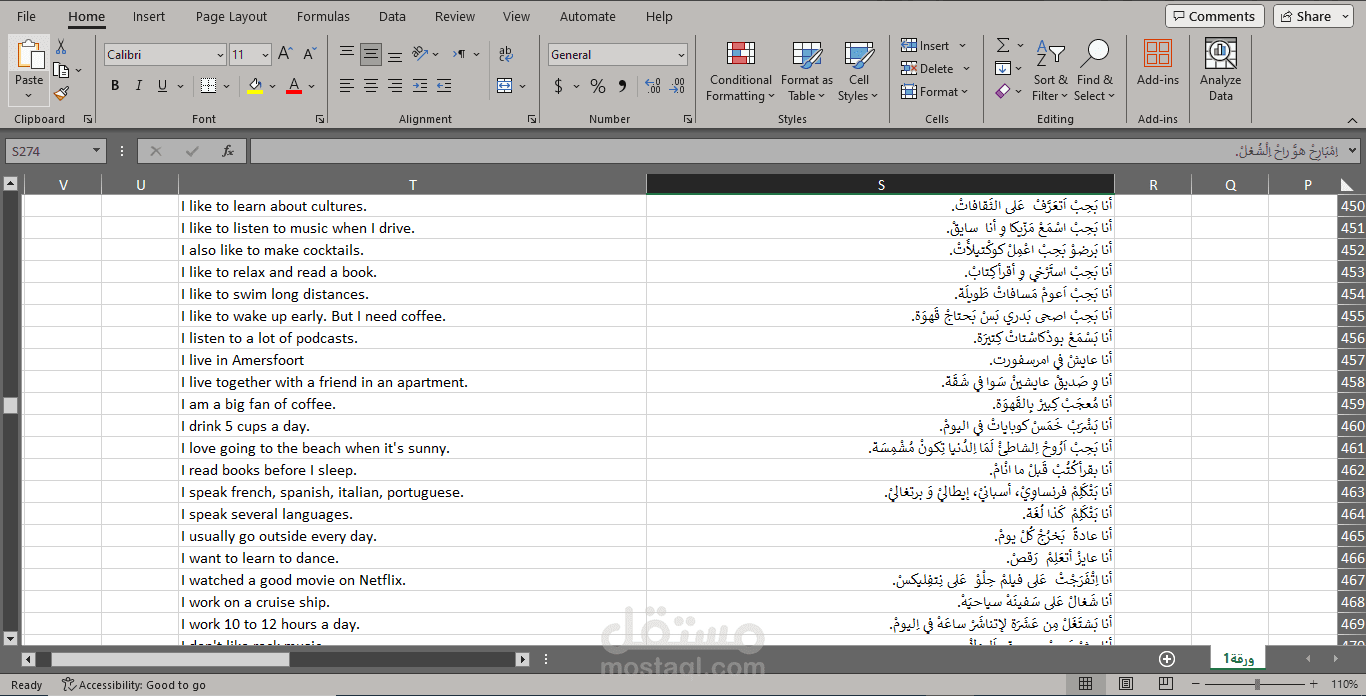Increase font size with large A icon
This screenshot has width=1366, height=696.
tap(286, 54)
